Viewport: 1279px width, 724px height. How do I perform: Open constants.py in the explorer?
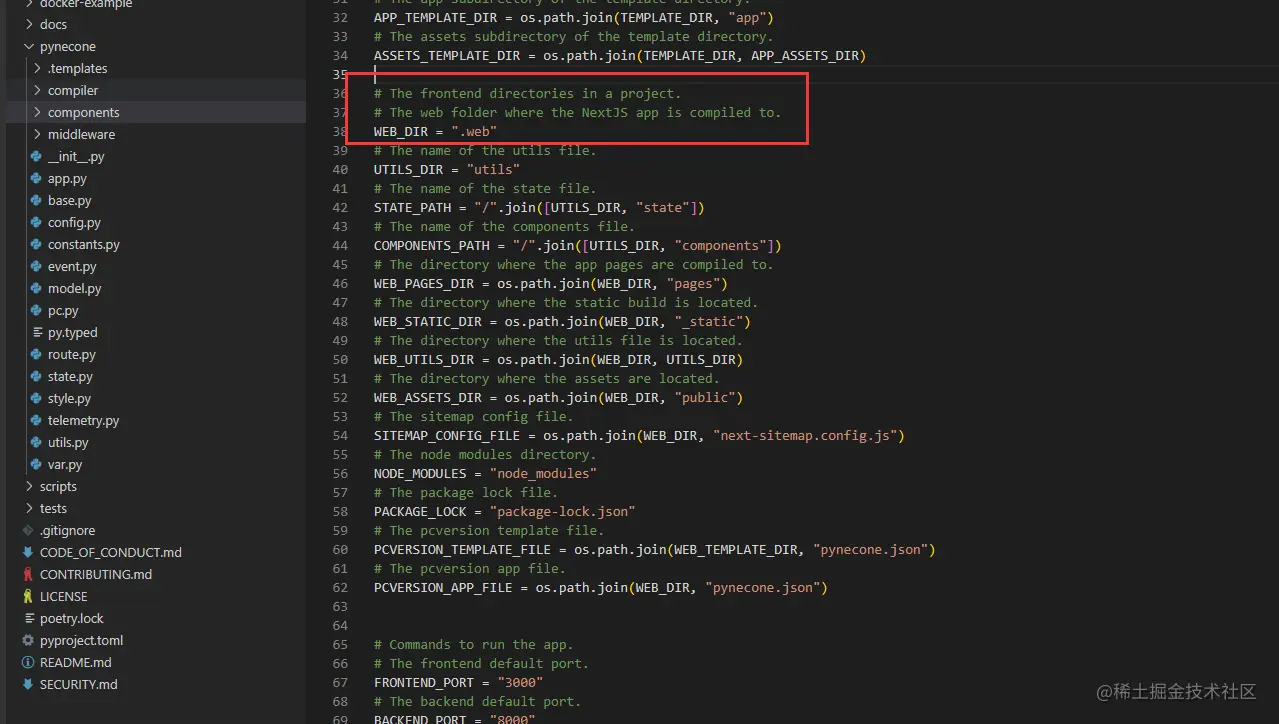click(x=84, y=245)
